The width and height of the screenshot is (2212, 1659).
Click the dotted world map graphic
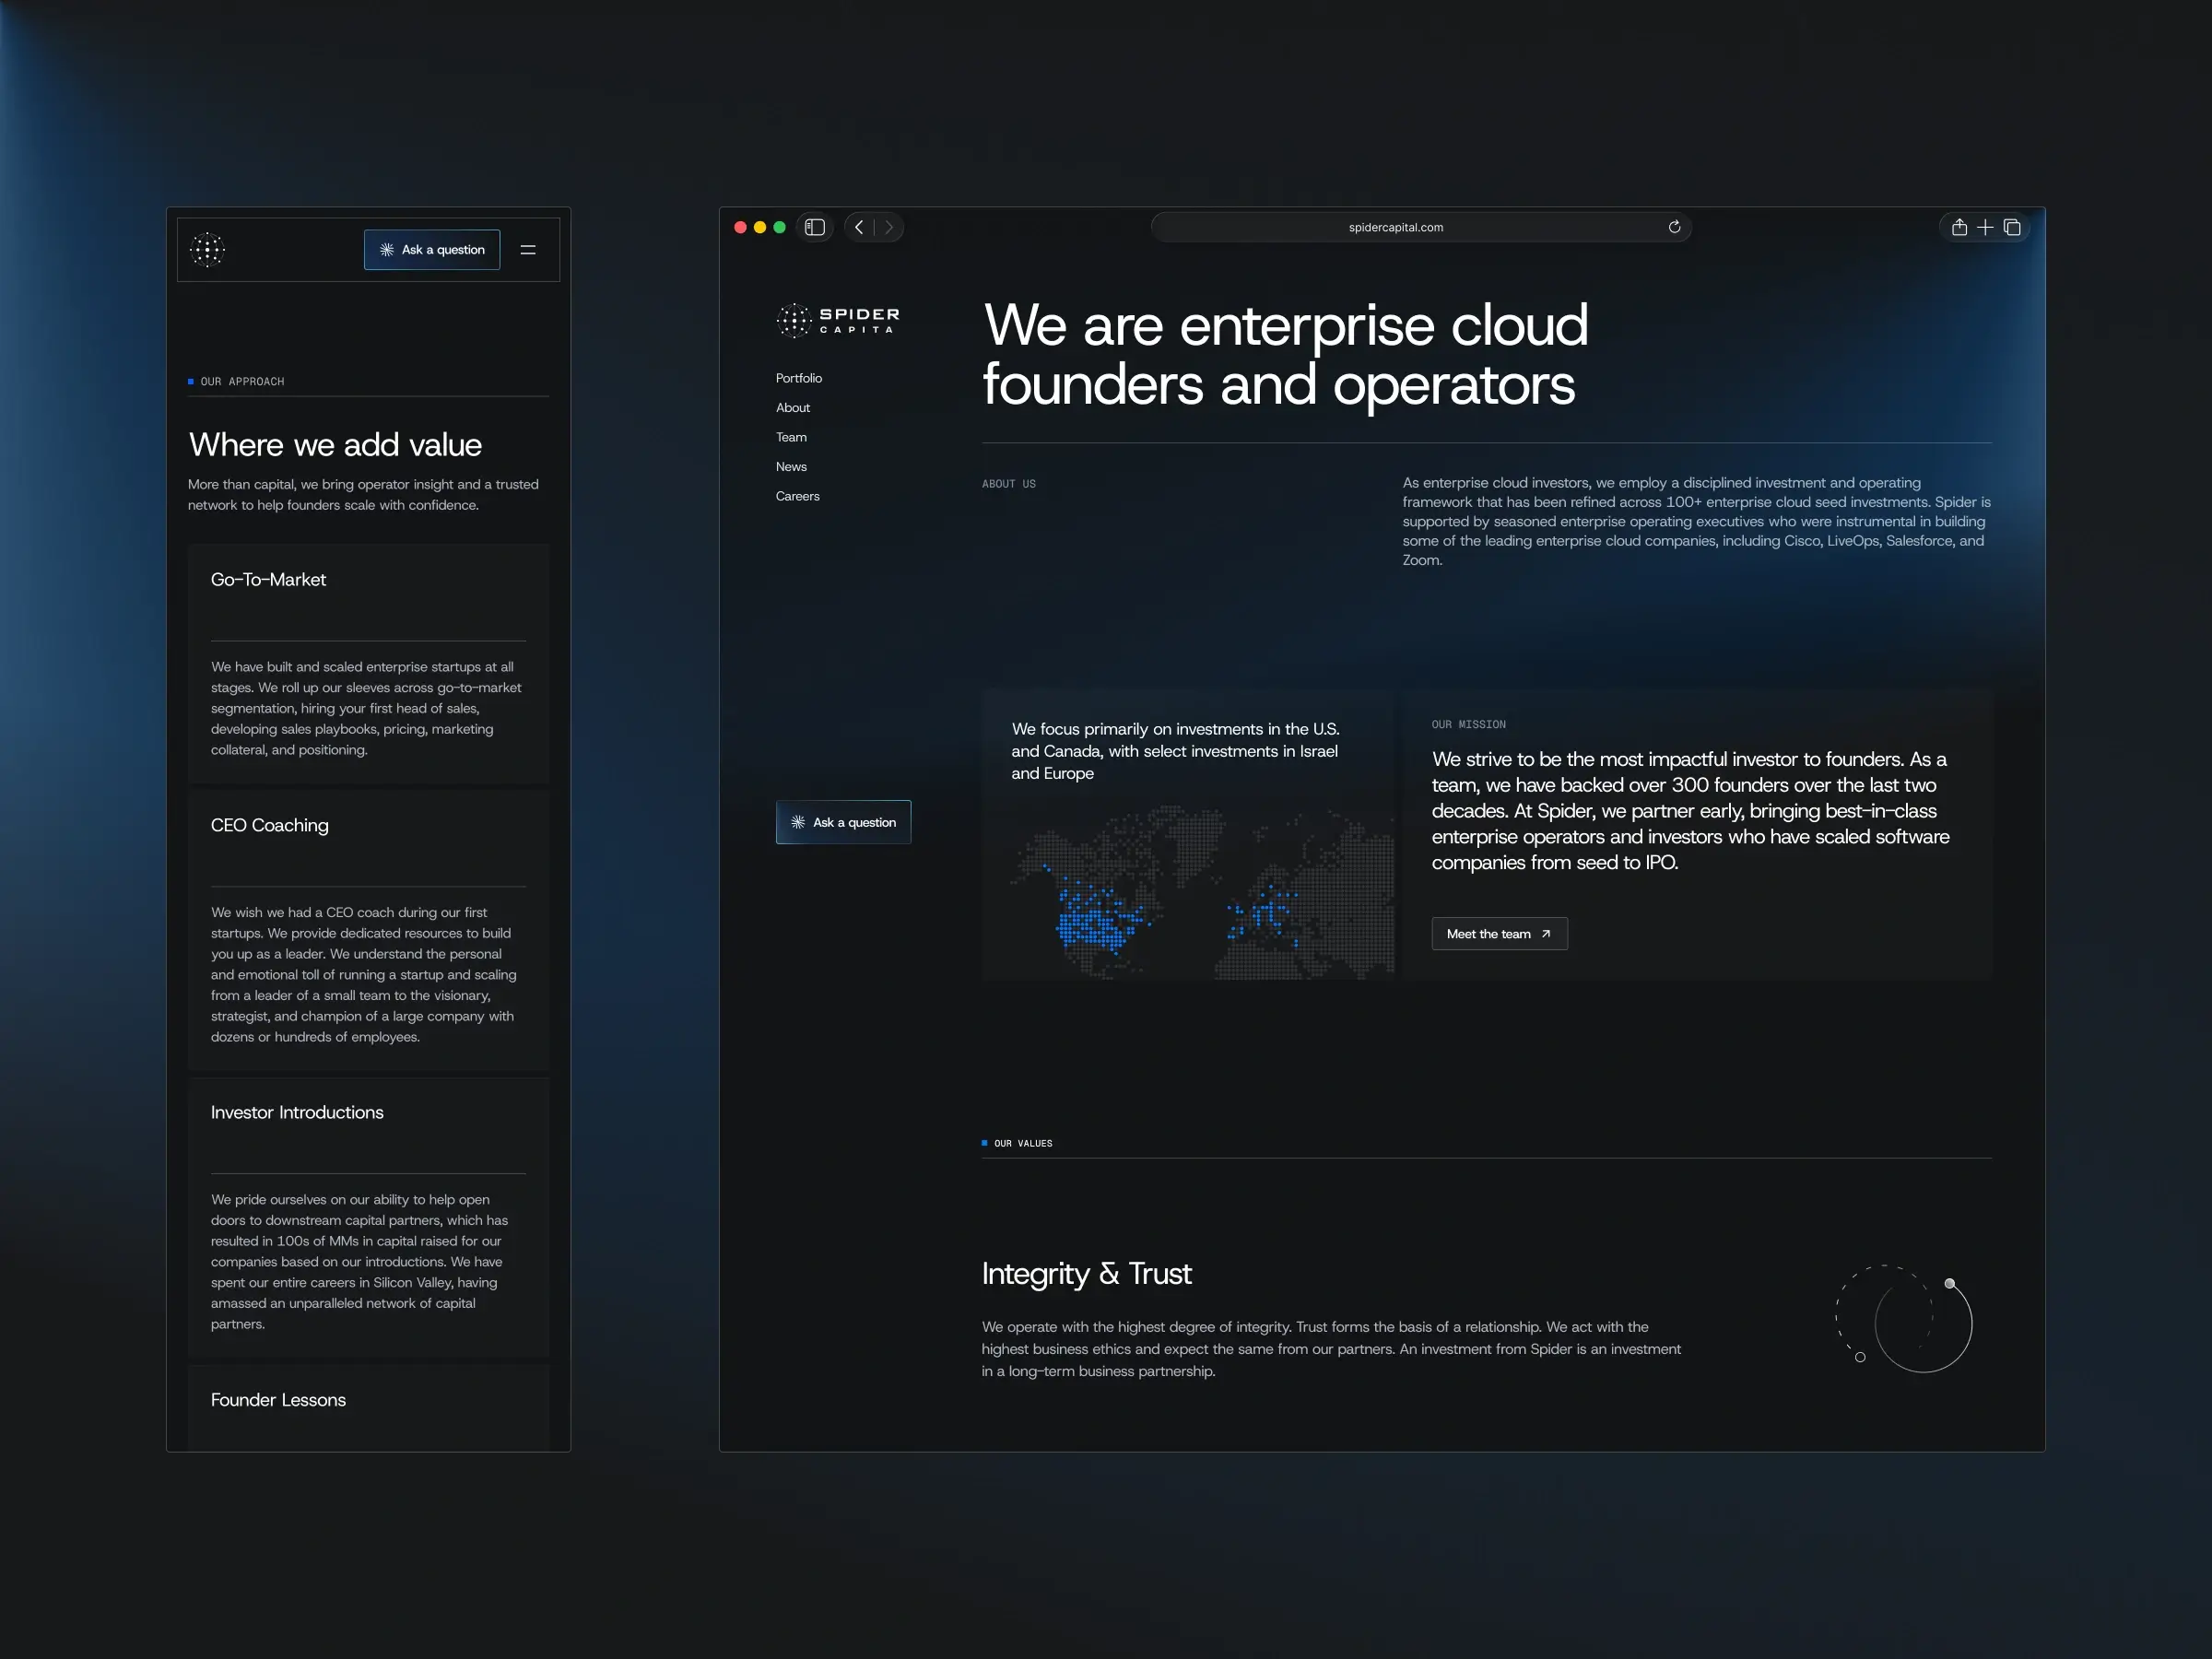pos(1200,892)
